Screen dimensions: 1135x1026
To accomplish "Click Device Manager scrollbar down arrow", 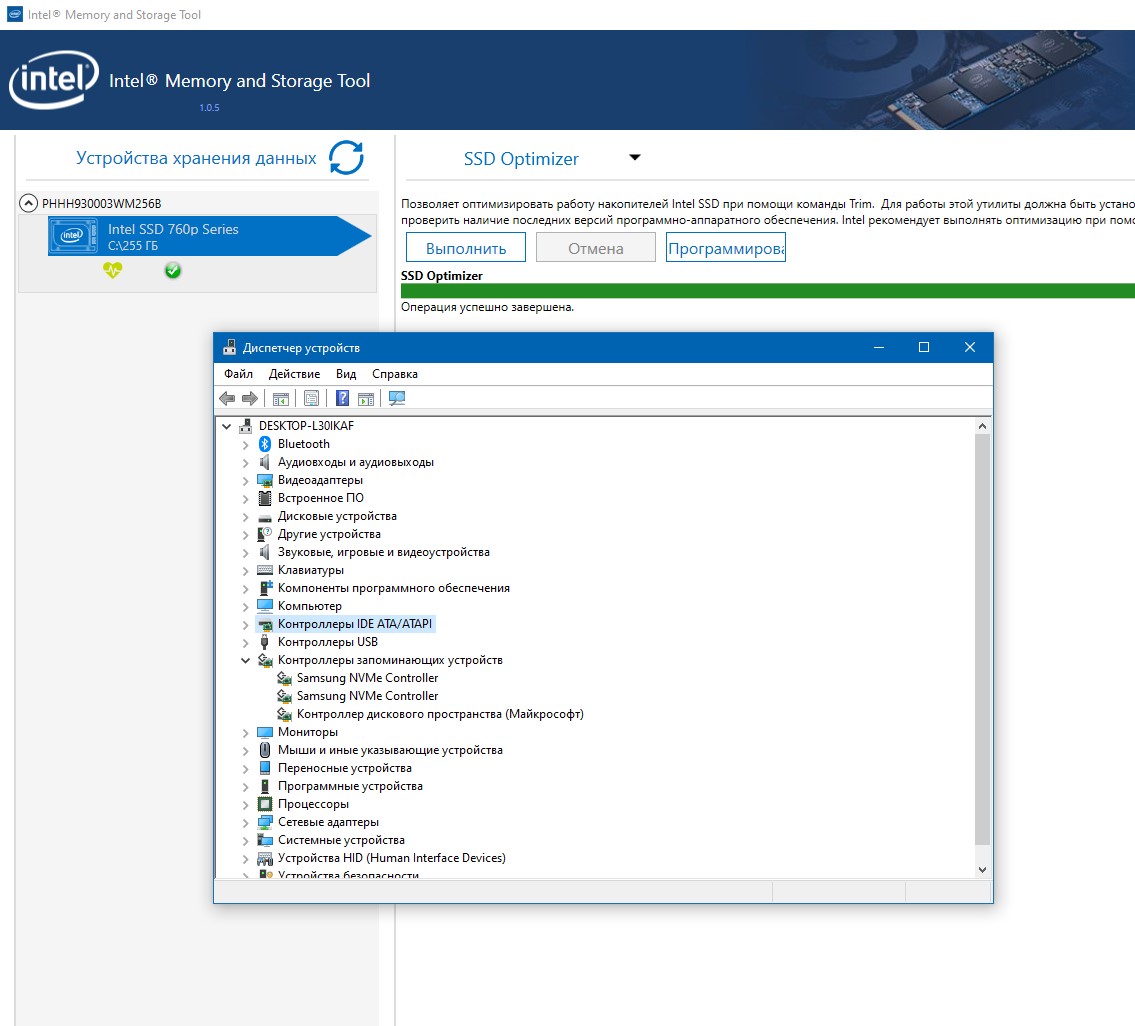I will pyautogui.click(x=982, y=870).
